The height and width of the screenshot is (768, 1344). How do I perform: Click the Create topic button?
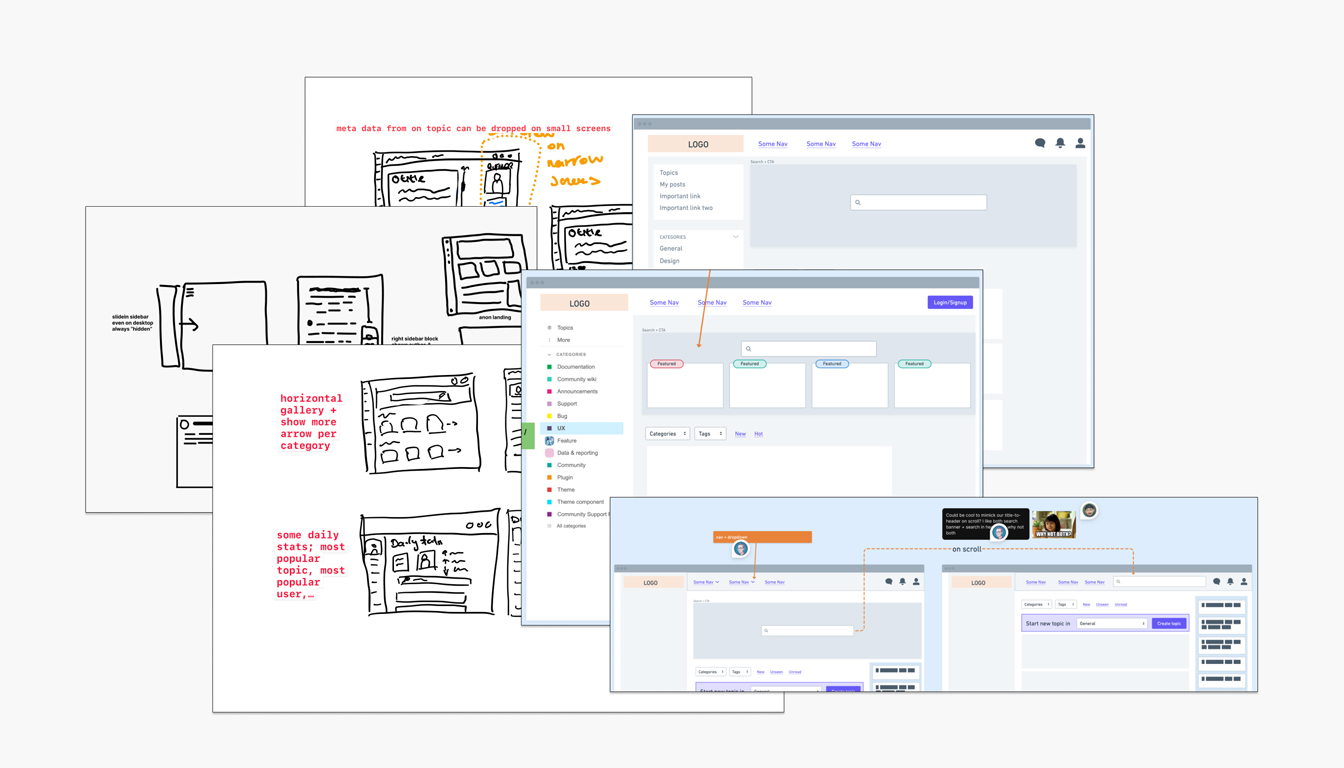point(1169,623)
